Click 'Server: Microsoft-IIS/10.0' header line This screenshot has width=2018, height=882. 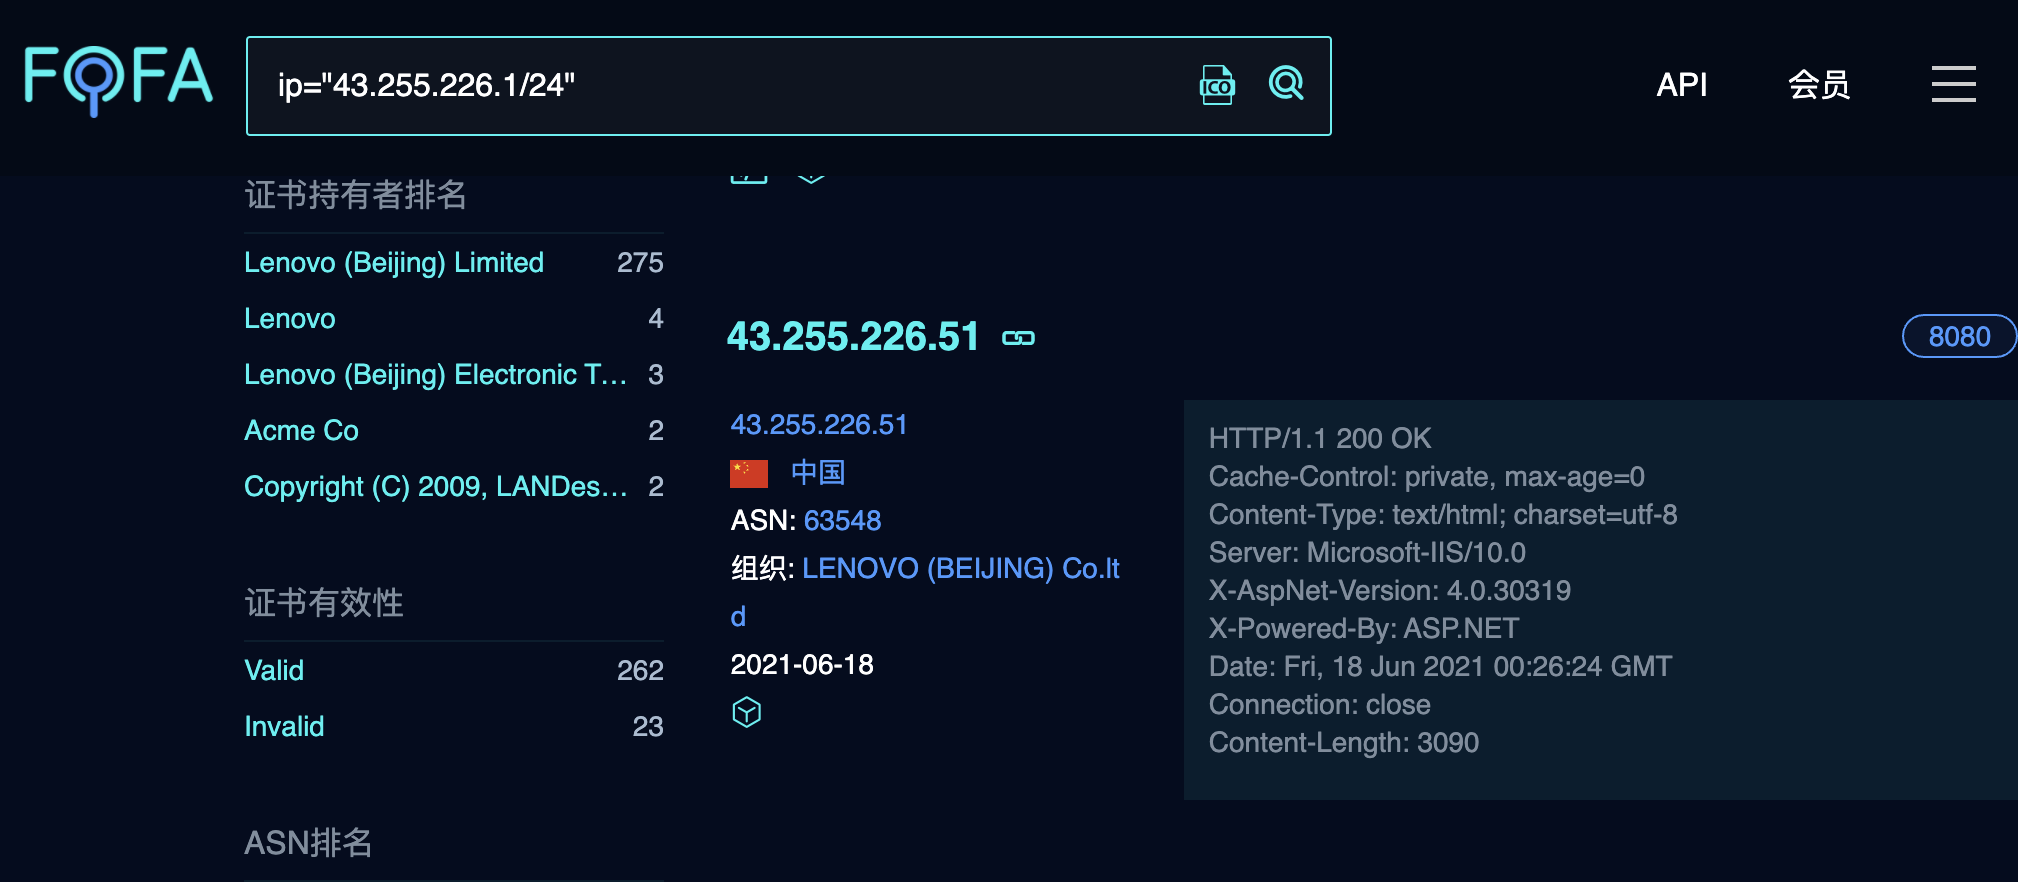(1367, 552)
